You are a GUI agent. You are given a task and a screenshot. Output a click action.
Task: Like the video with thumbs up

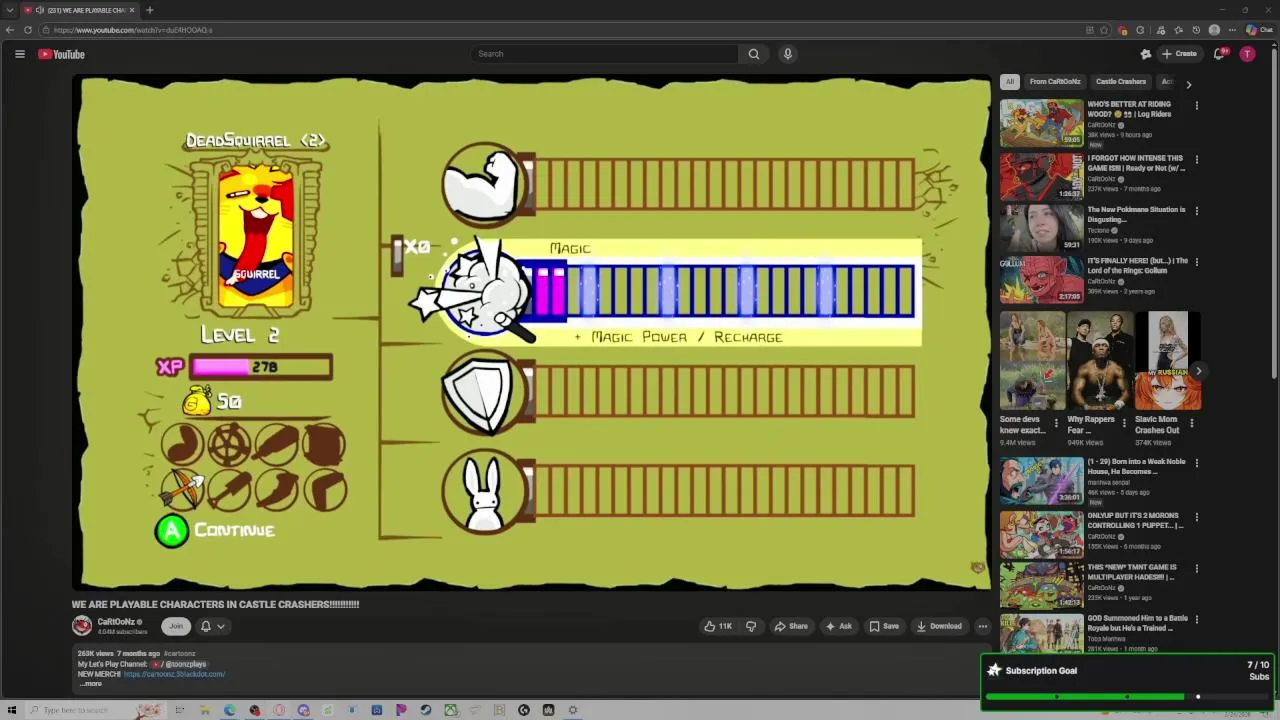(718, 626)
